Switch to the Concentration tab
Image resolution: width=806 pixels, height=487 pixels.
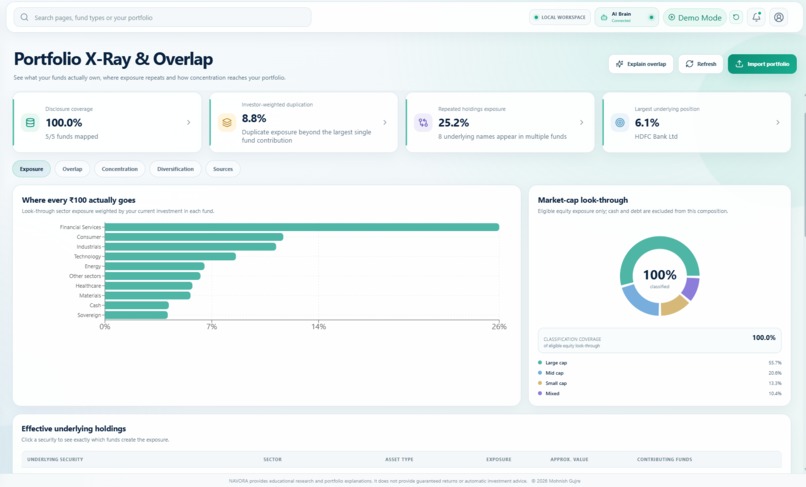point(120,169)
